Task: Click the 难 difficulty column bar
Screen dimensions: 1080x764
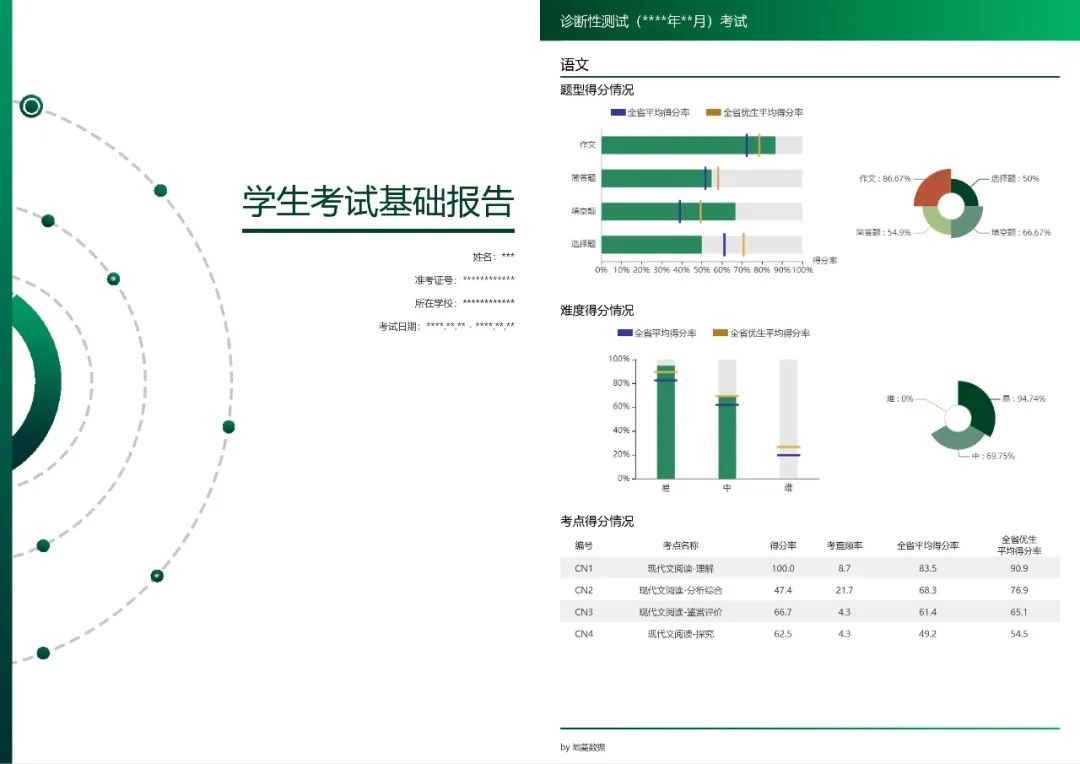Action: click(788, 419)
